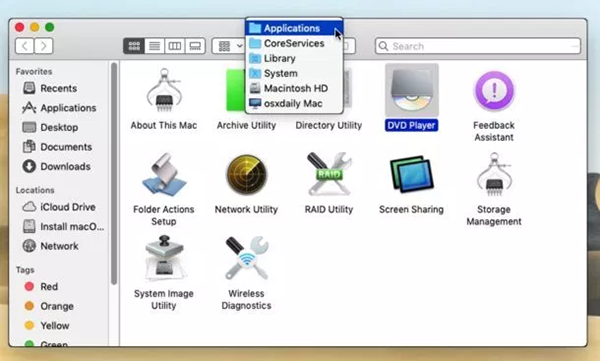Select the Orange tag

click(49, 306)
